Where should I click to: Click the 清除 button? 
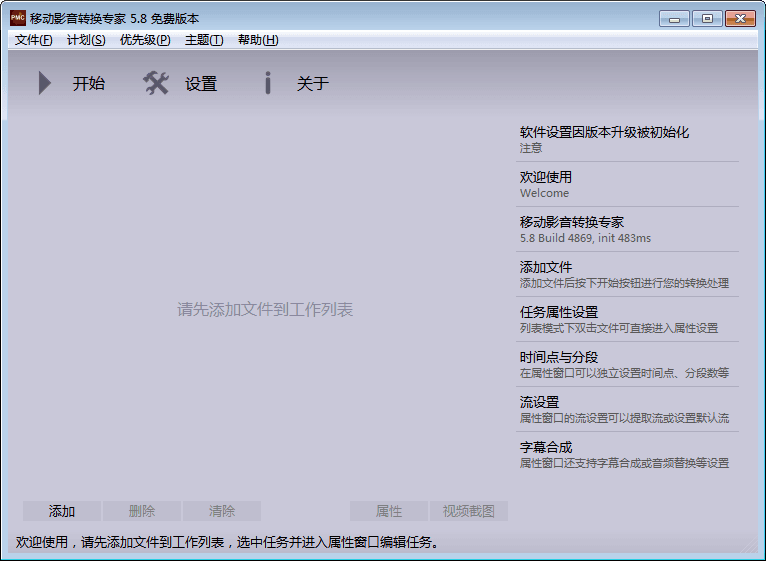click(x=222, y=511)
